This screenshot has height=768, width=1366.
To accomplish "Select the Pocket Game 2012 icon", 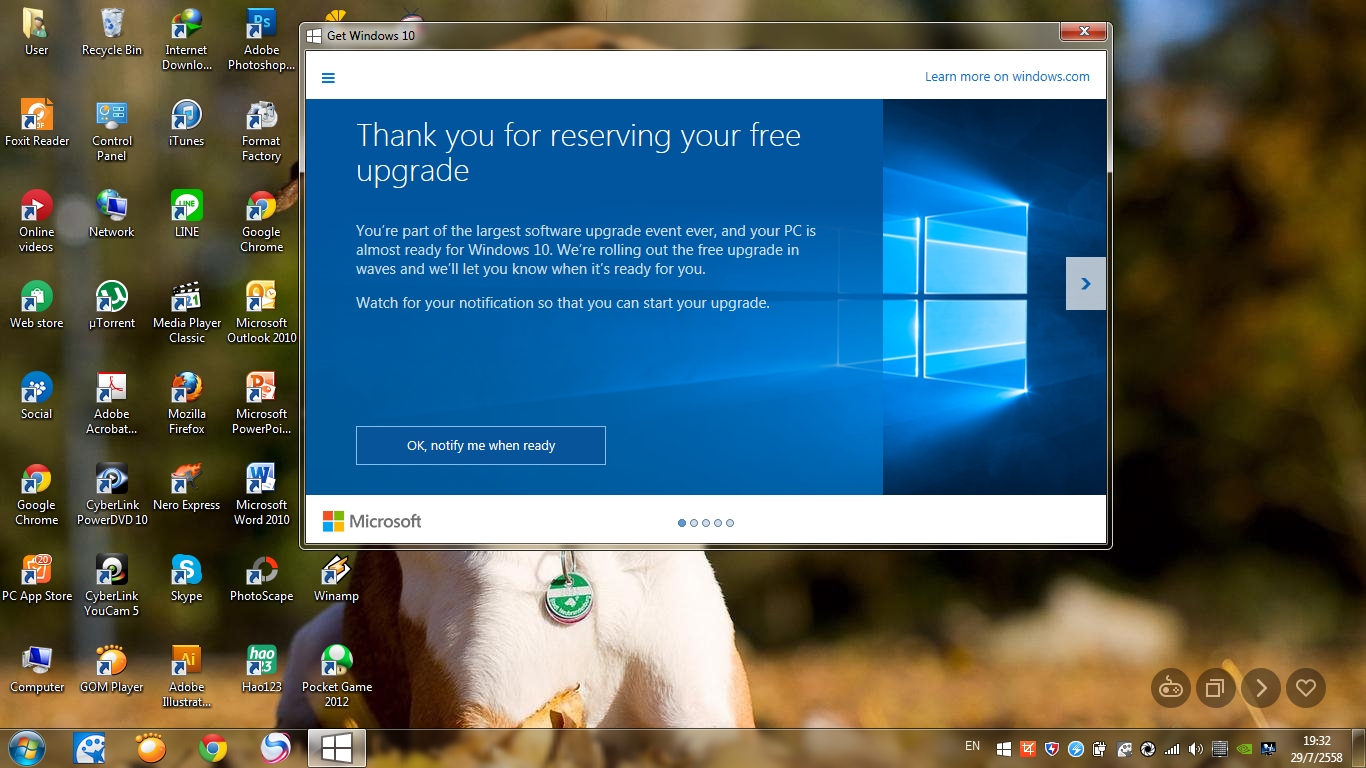I will pos(336,676).
